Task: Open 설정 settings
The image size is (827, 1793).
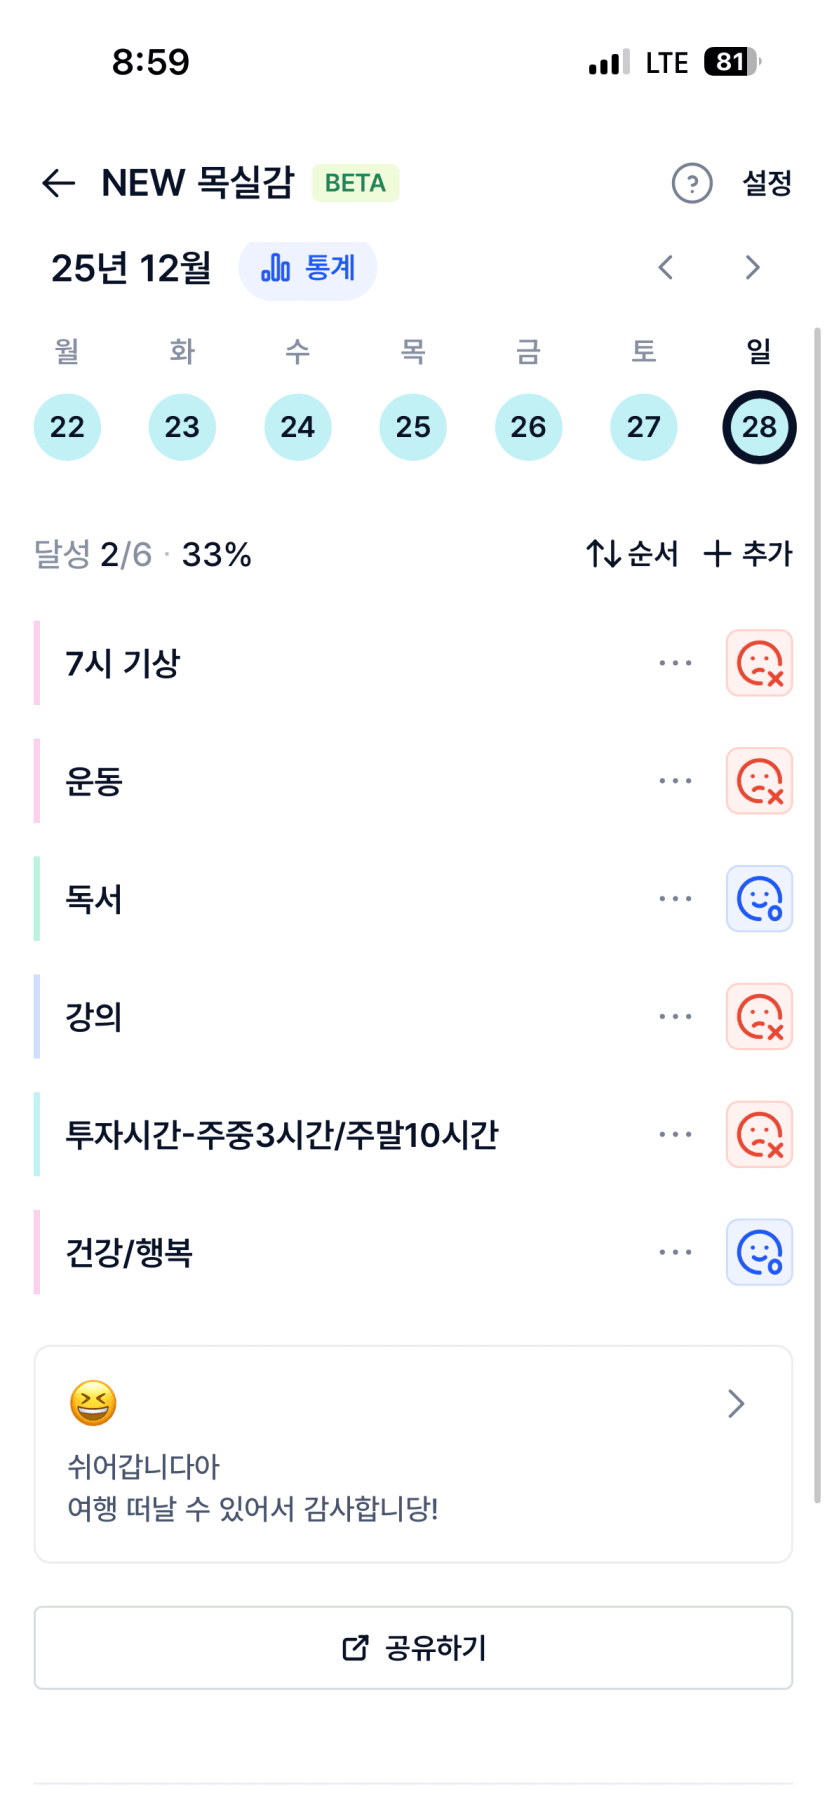Action: point(767,183)
